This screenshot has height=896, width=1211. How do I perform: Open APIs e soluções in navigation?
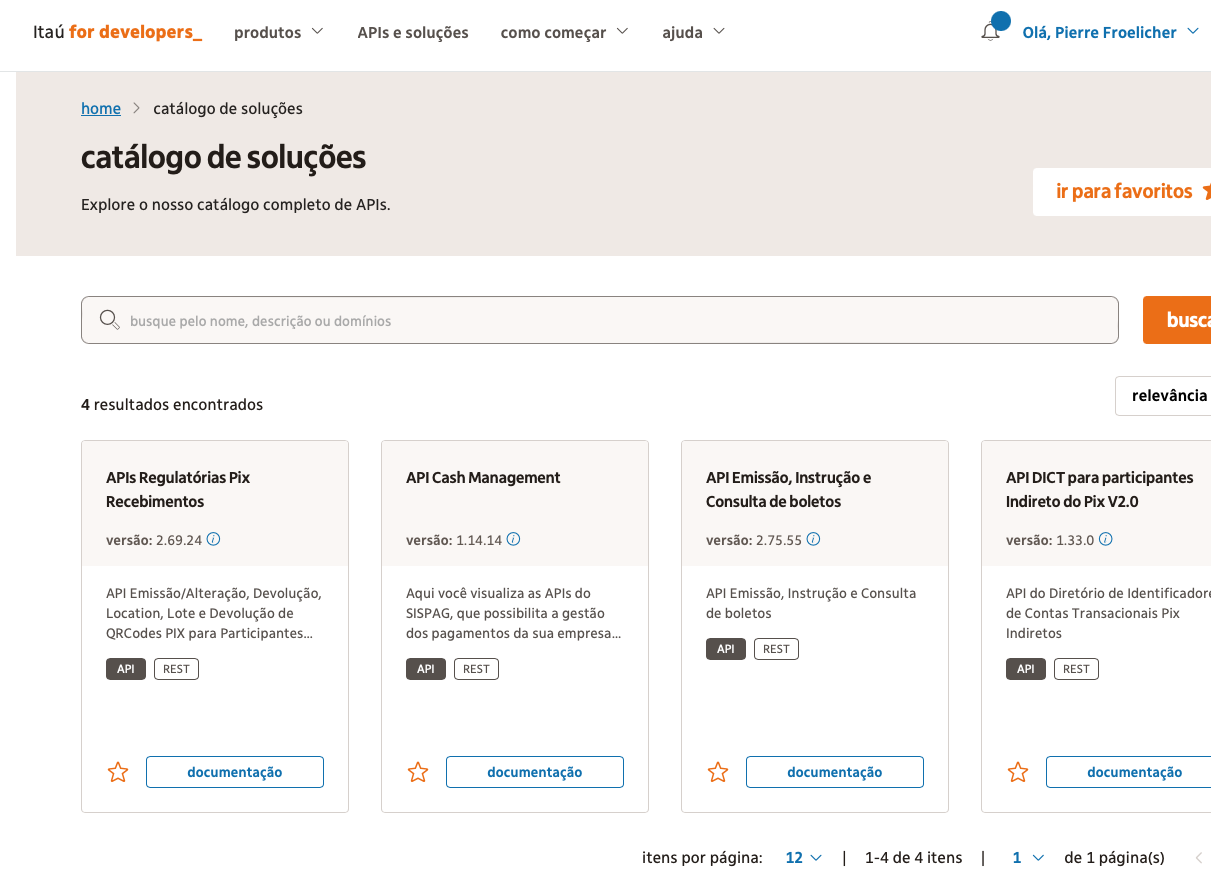pyautogui.click(x=413, y=32)
